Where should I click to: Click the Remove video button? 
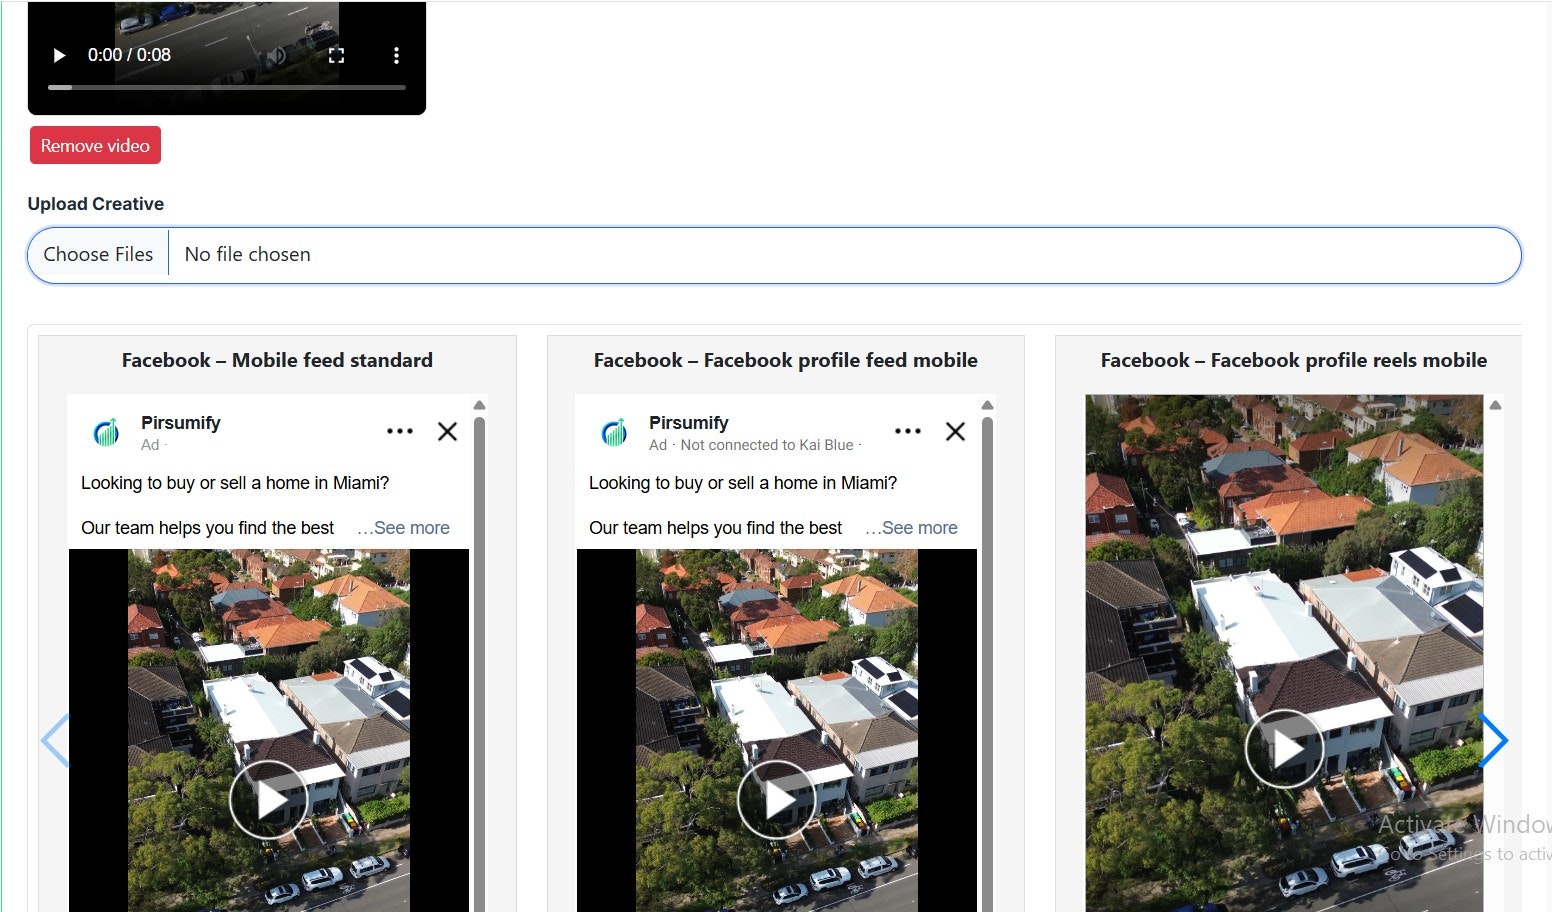click(95, 145)
